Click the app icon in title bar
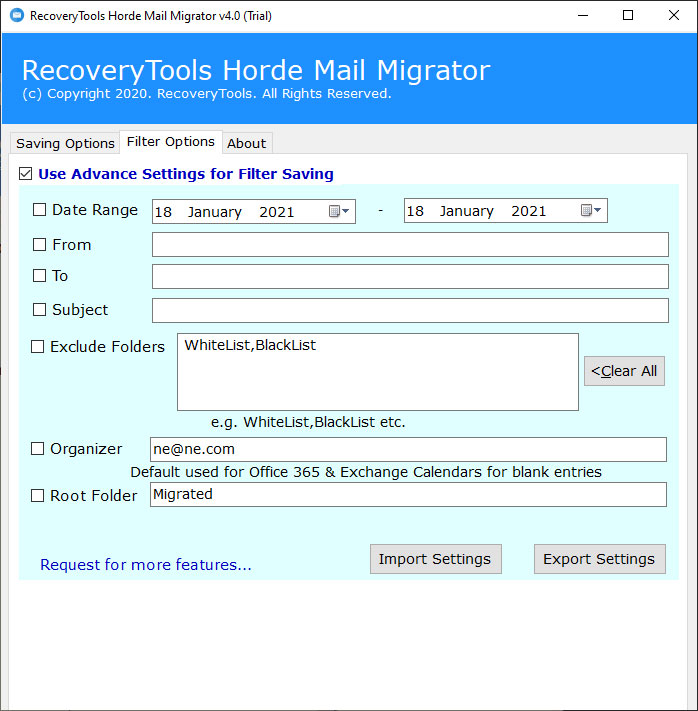698x711 pixels. click(x=17, y=15)
